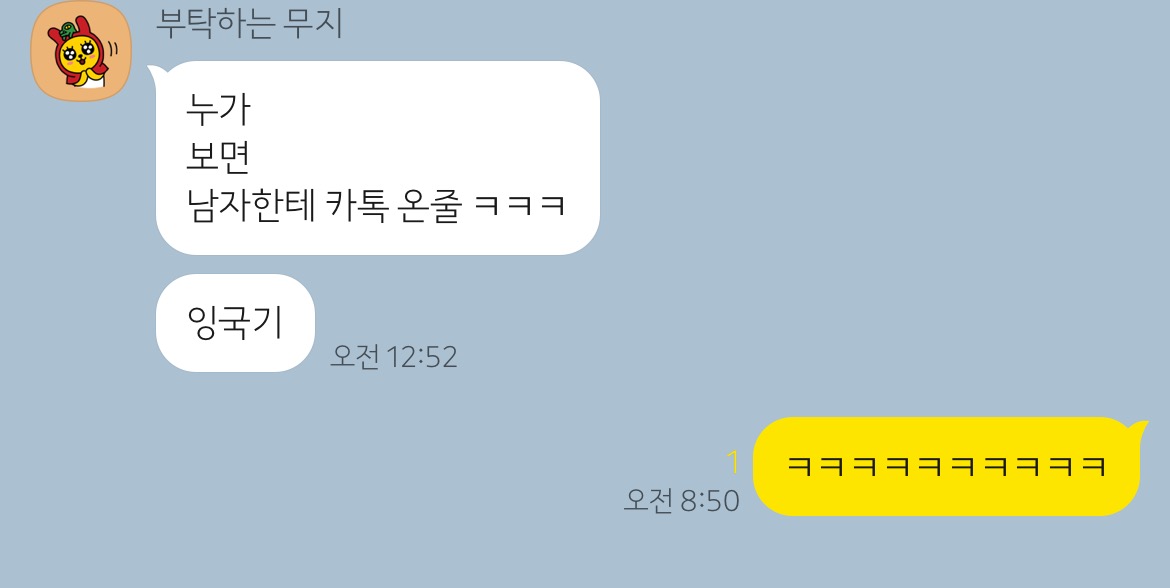Click the last ㅋ in the yellow bubble
Viewport: 1170px width, 588px height.
coord(1093,466)
